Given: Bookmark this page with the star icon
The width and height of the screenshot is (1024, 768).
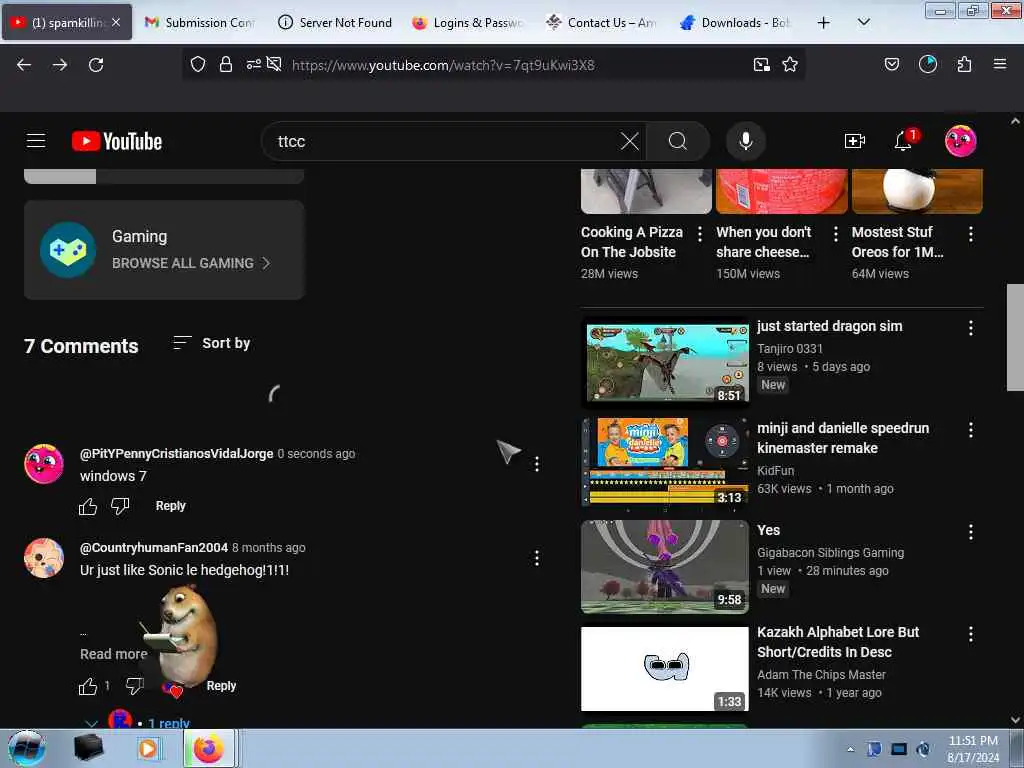Looking at the screenshot, I should [x=790, y=64].
